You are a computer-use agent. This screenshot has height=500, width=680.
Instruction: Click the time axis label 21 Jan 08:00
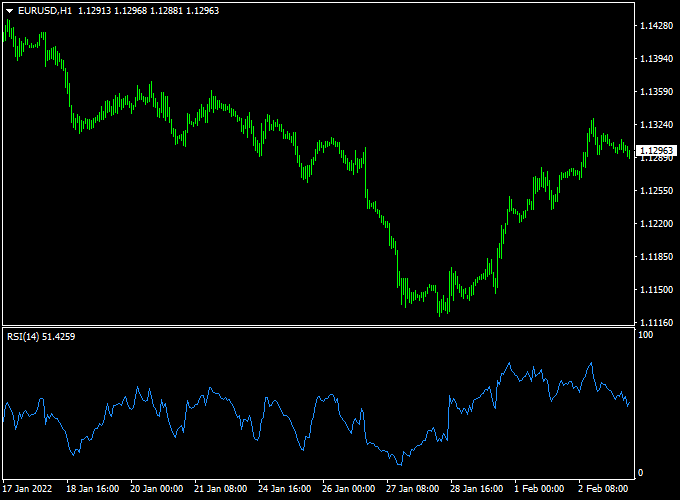(221, 489)
